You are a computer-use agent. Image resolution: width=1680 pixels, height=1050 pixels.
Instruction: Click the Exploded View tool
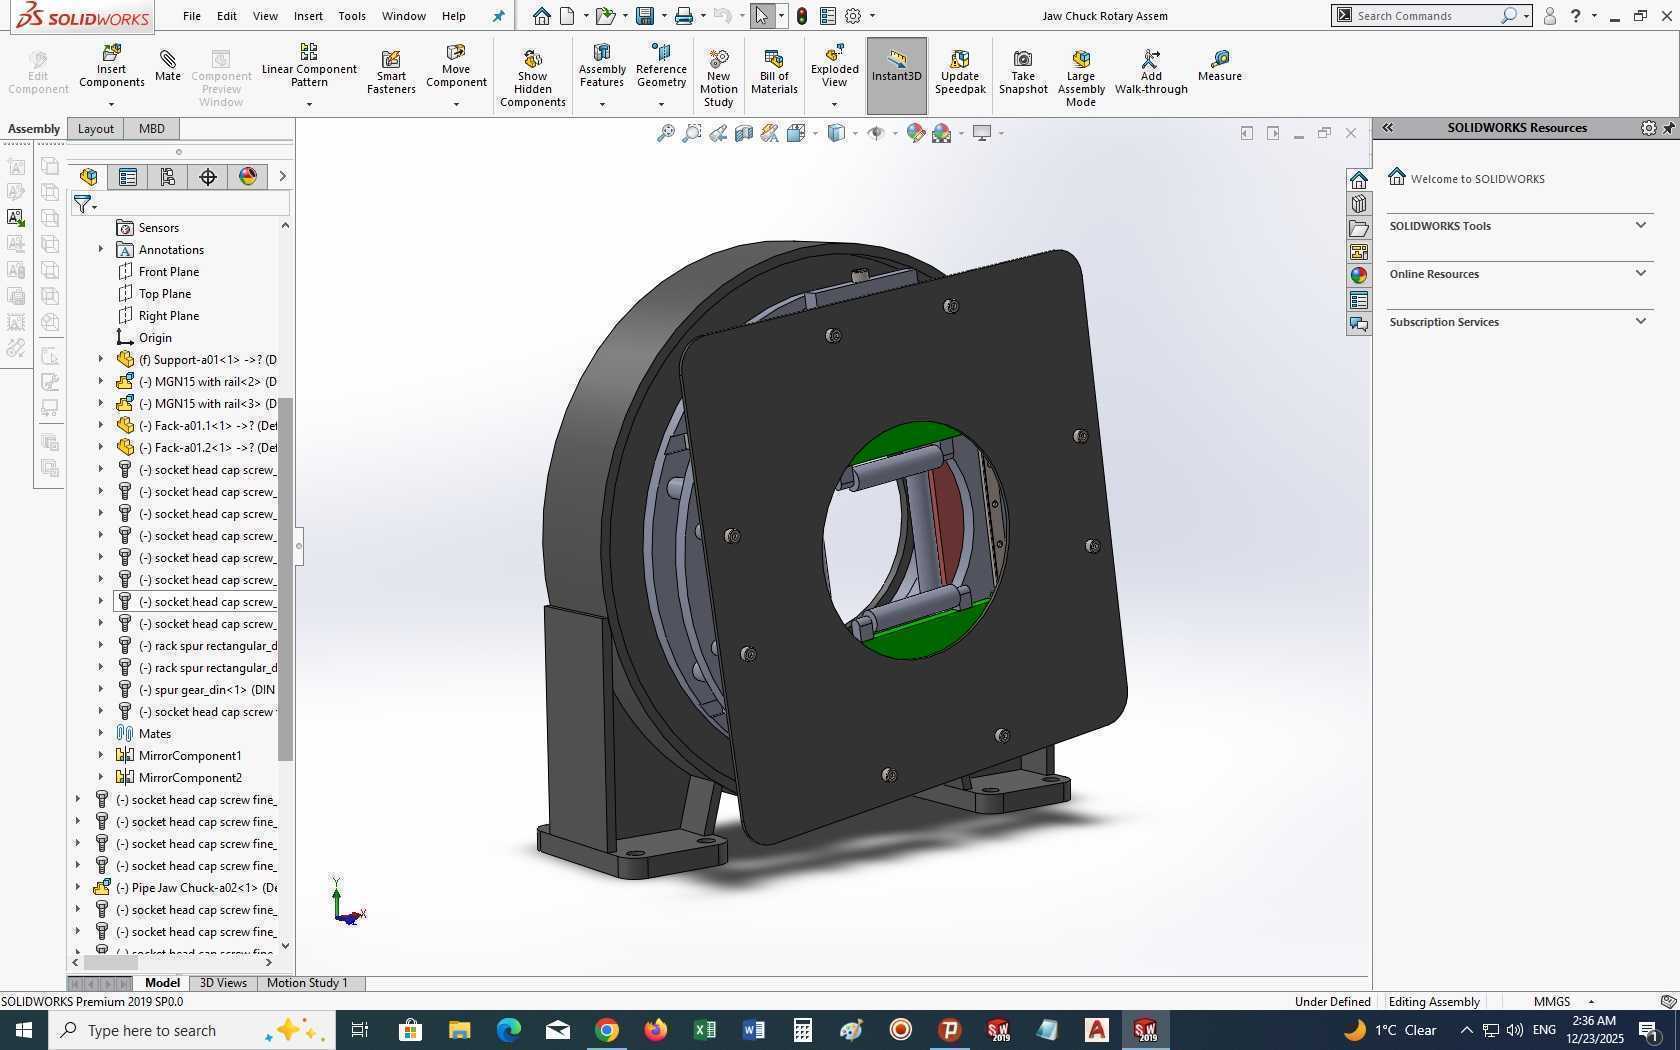point(834,66)
